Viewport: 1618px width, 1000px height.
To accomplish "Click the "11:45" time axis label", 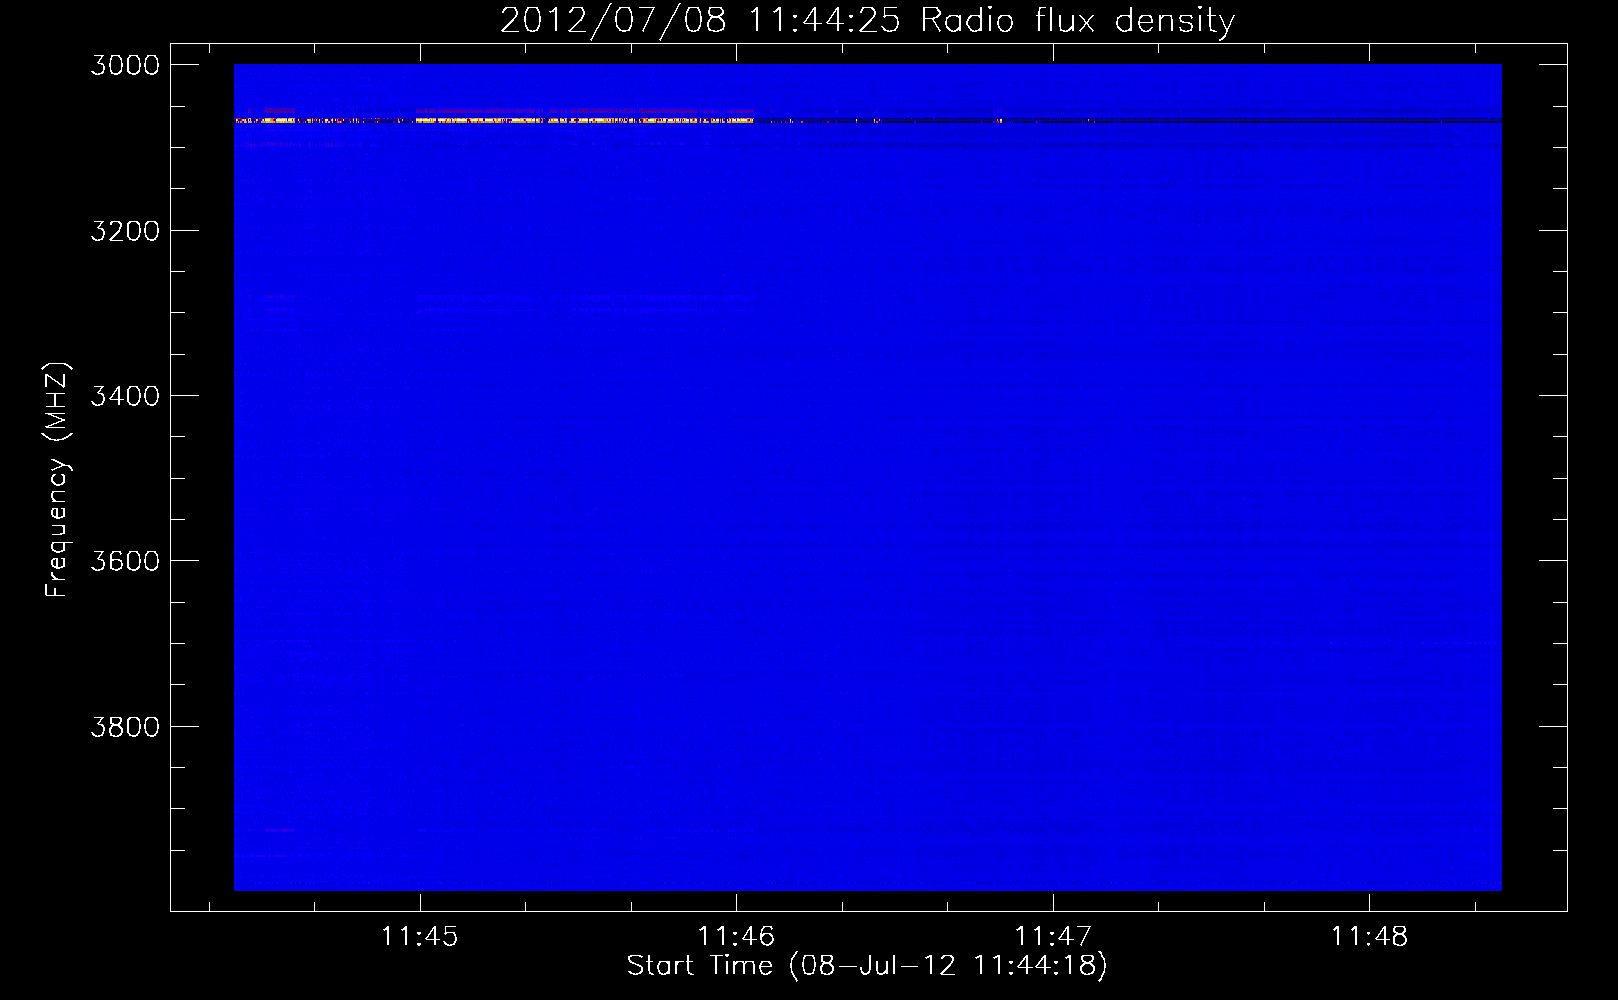I will (x=420, y=937).
